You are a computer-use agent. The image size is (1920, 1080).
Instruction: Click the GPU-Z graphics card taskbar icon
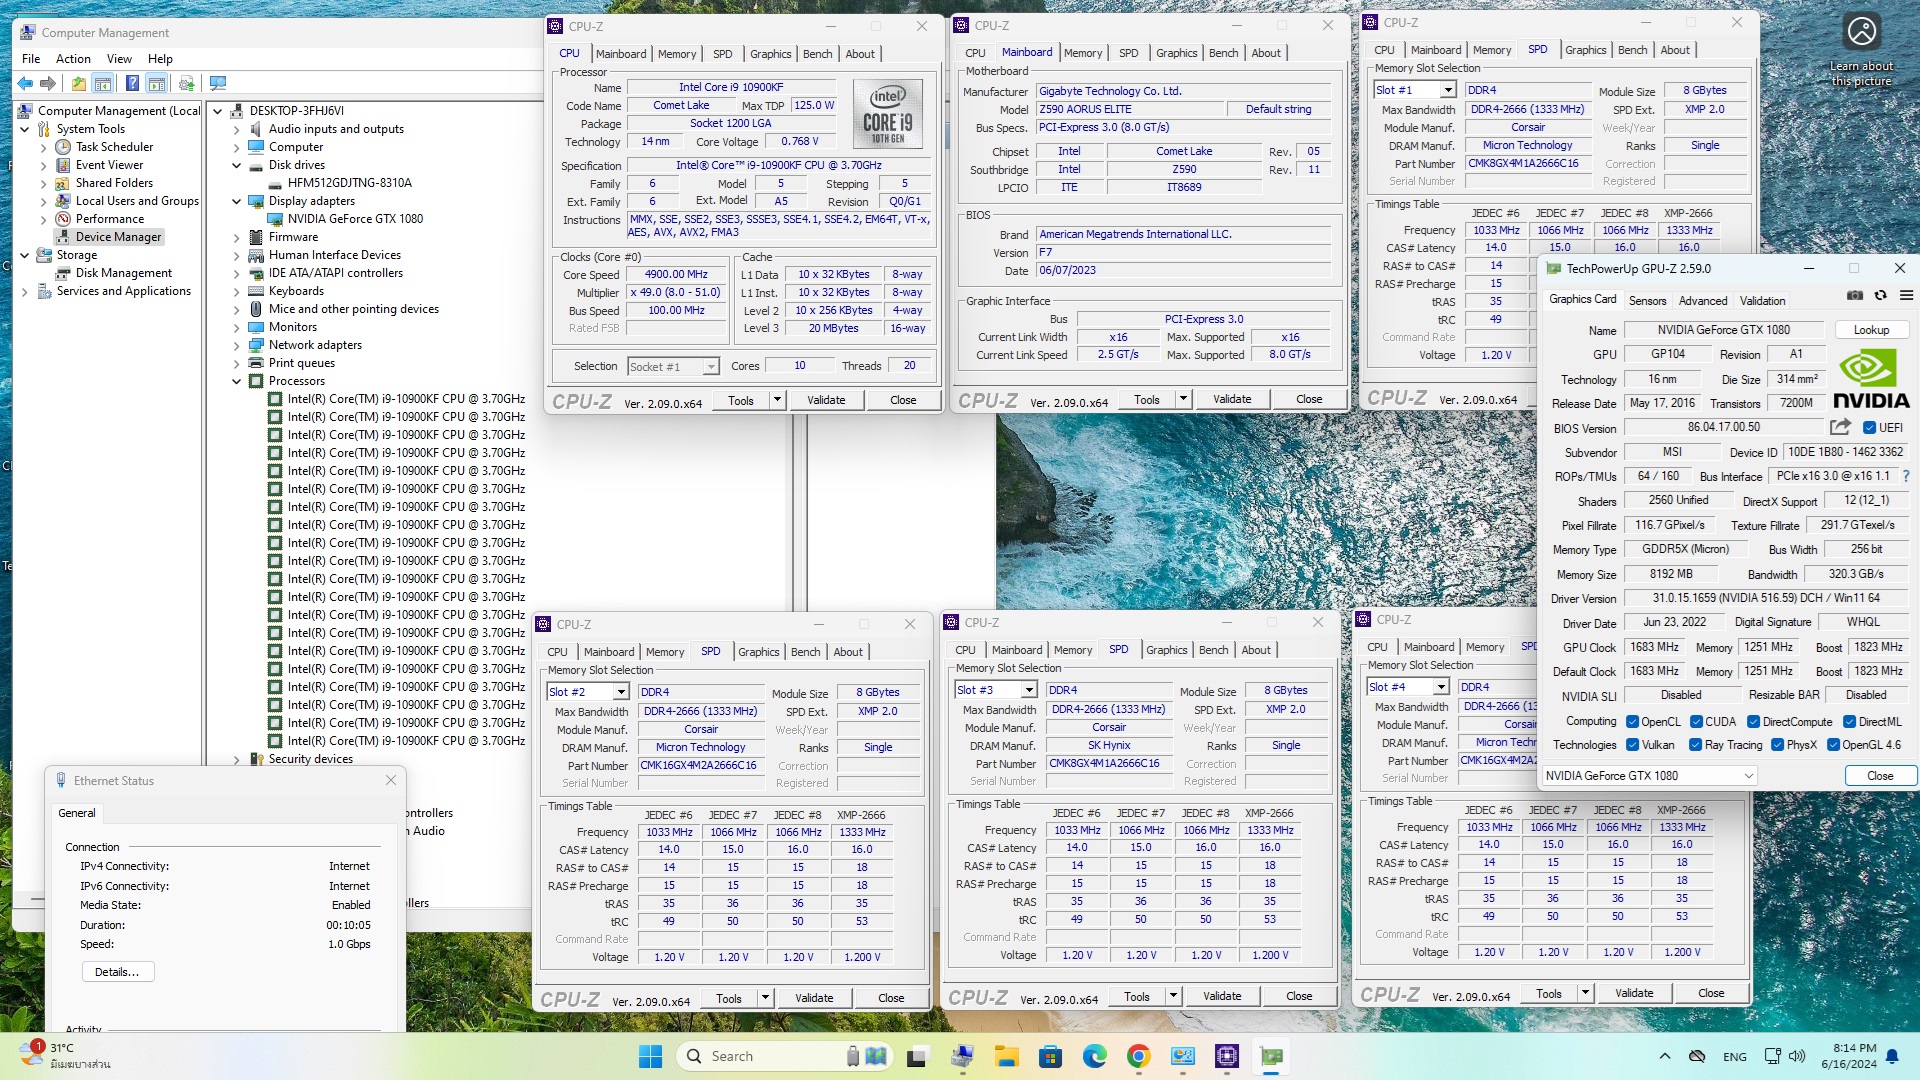coord(1271,1056)
